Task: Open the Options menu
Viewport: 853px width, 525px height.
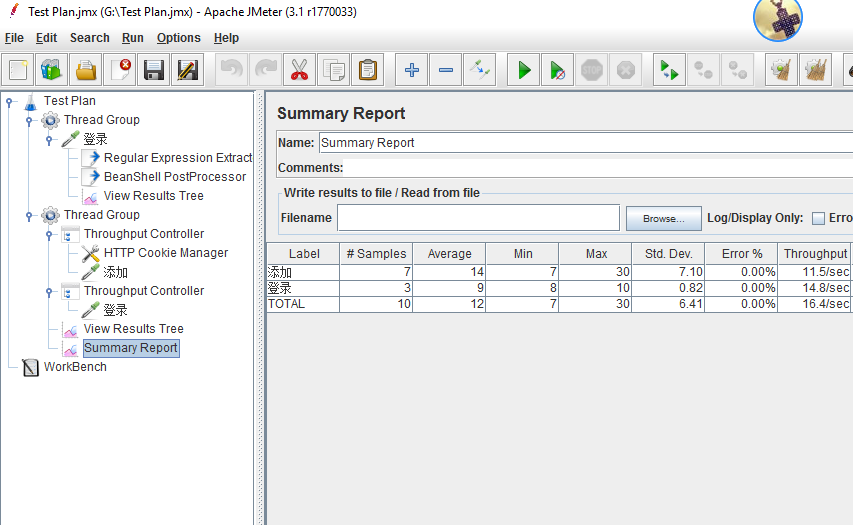Action: (178, 38)
